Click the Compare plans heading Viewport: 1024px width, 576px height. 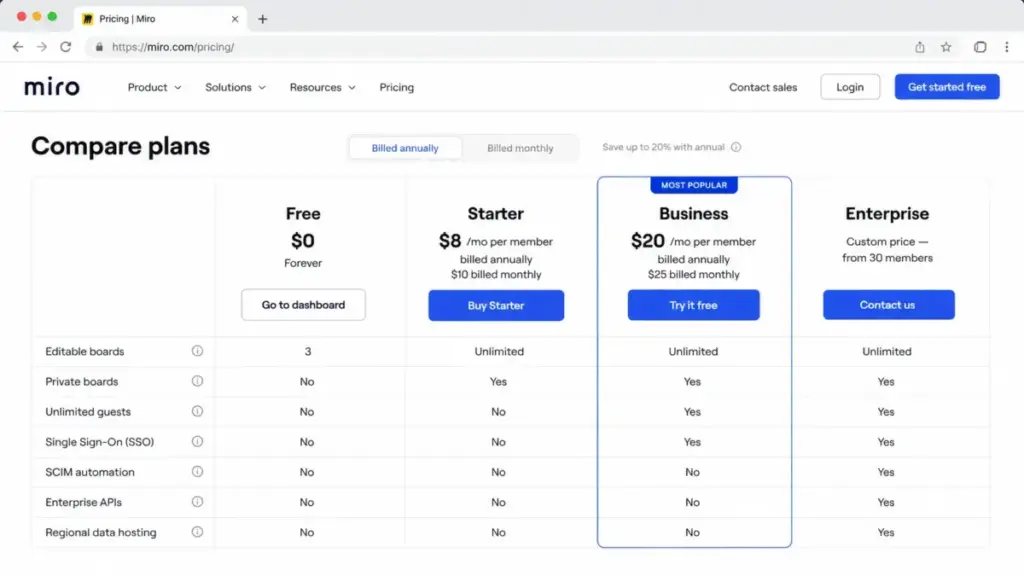[x=121, y=146]
